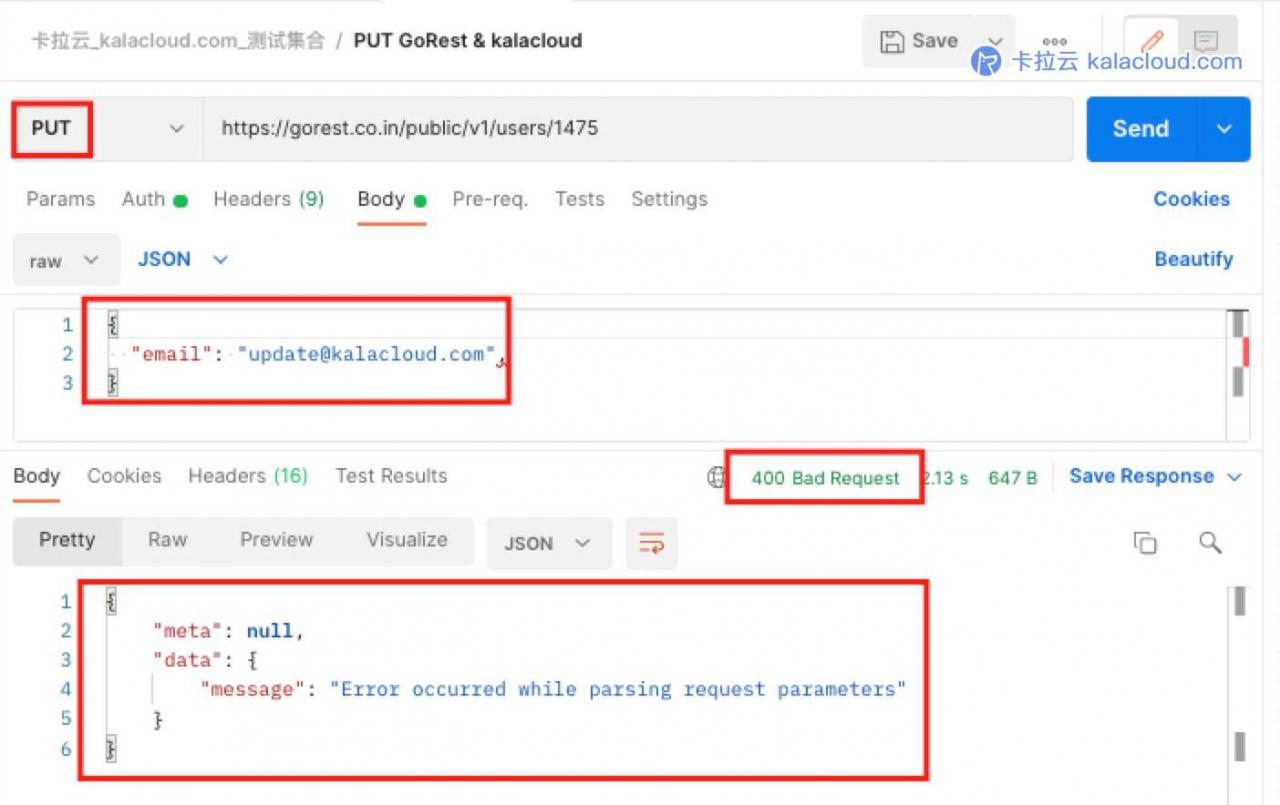Click the 2.13 s response time

(944, 478)
